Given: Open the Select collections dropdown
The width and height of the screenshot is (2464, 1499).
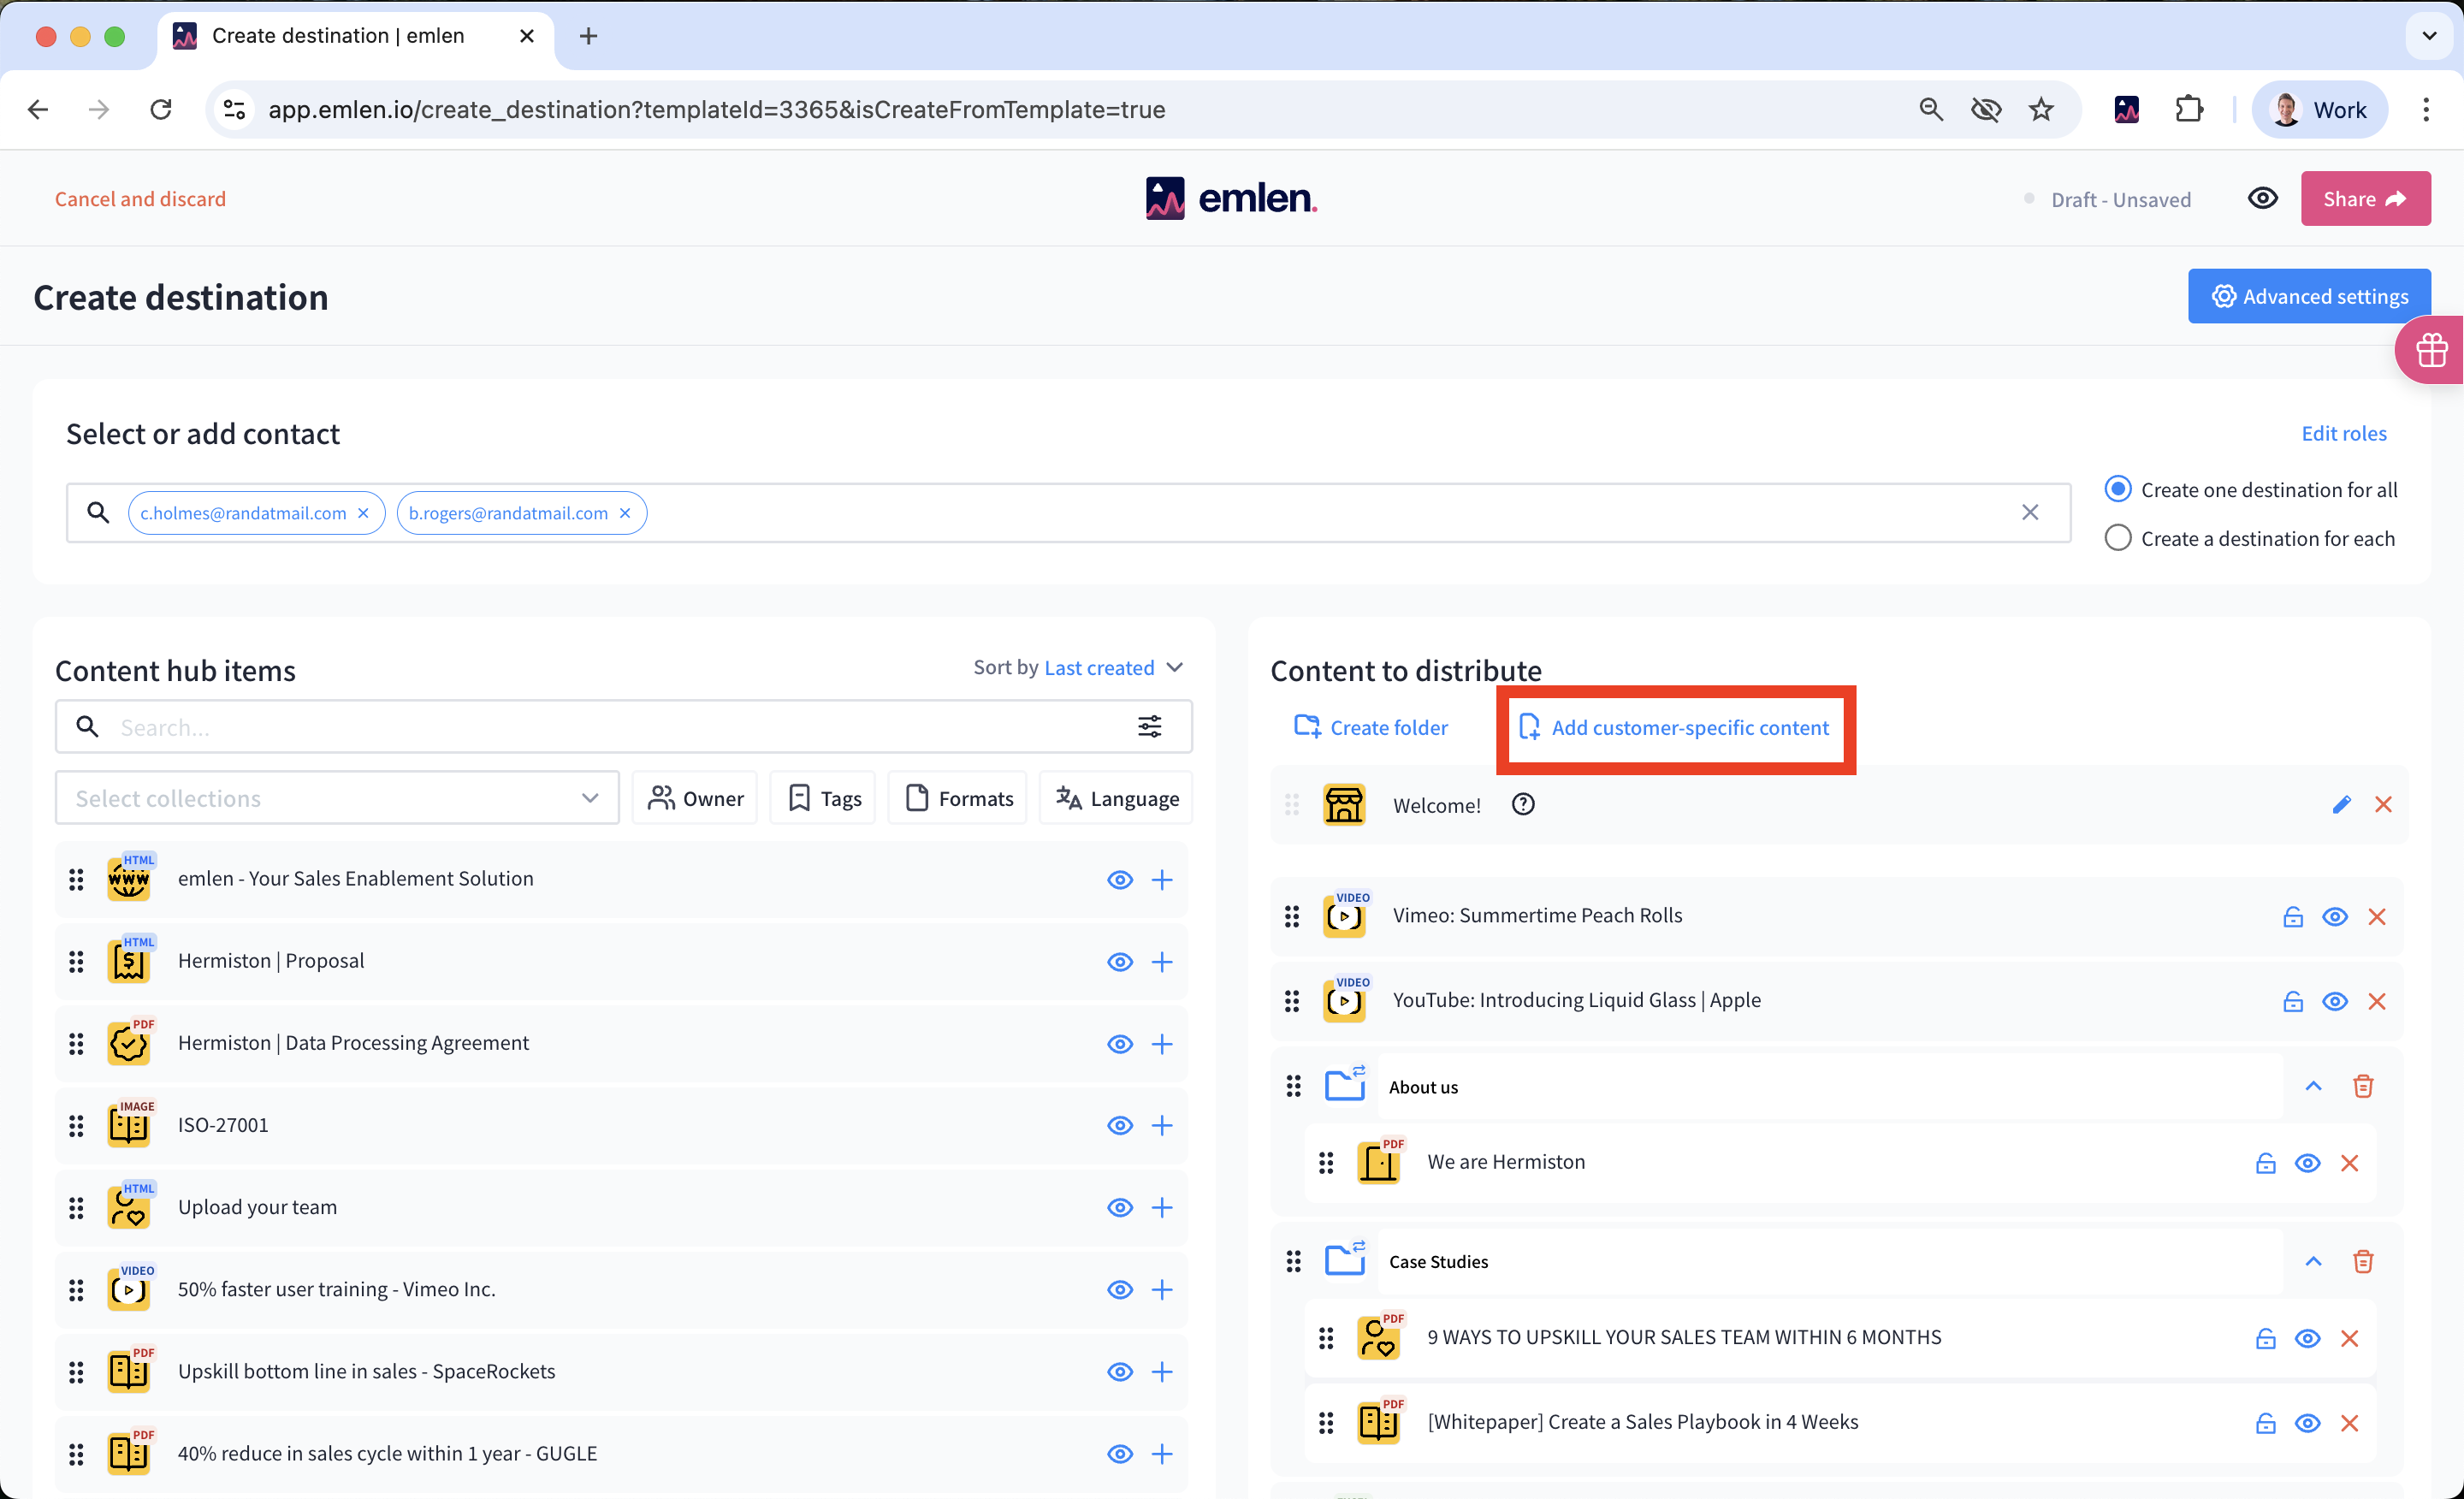Looking at the screenshot, I should [336, 799].
